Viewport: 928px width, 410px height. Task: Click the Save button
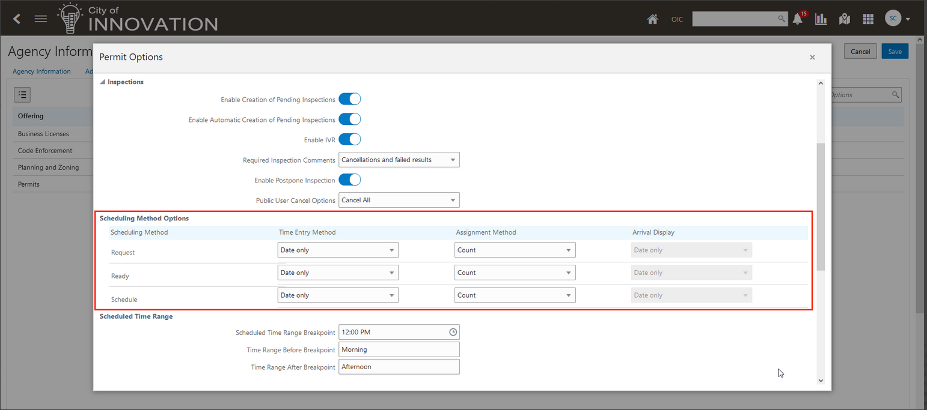click(x=894, y=51)
